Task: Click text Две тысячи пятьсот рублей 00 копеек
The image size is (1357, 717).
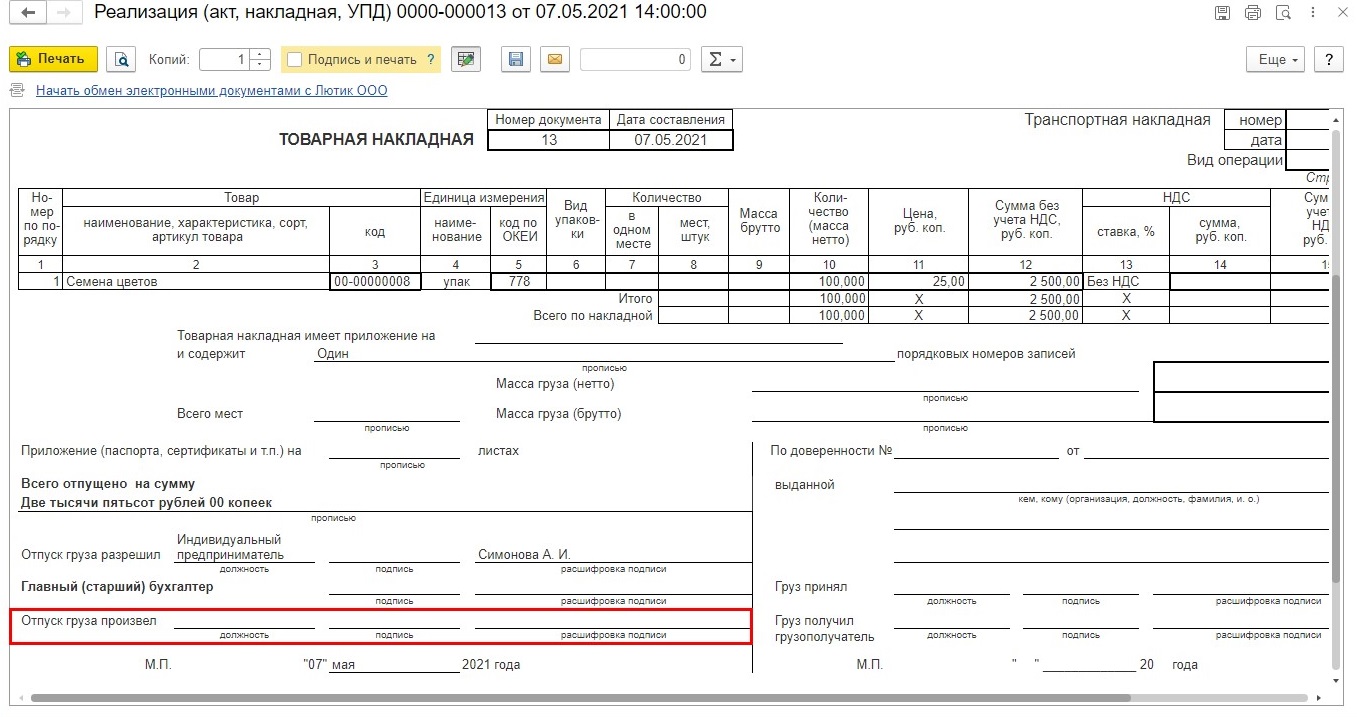Action: coord(146,503)
